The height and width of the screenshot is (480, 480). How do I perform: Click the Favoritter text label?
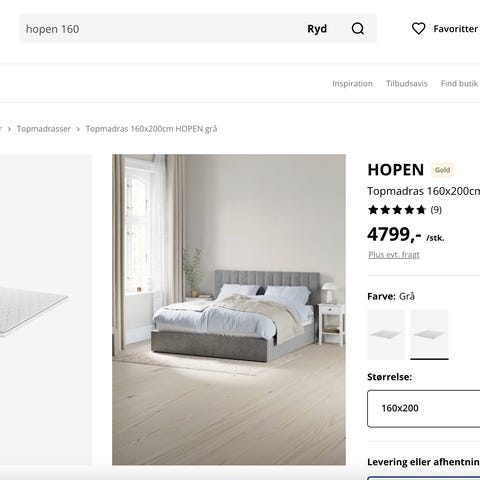tap(456, 29)
